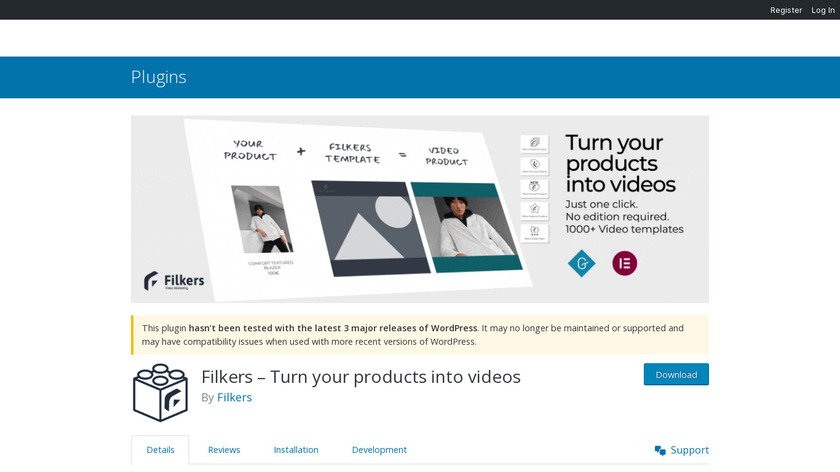Screen dimensions: 840x472
Task: Select the topmost template icon in banner stack
Action: [x=534, y=142]
